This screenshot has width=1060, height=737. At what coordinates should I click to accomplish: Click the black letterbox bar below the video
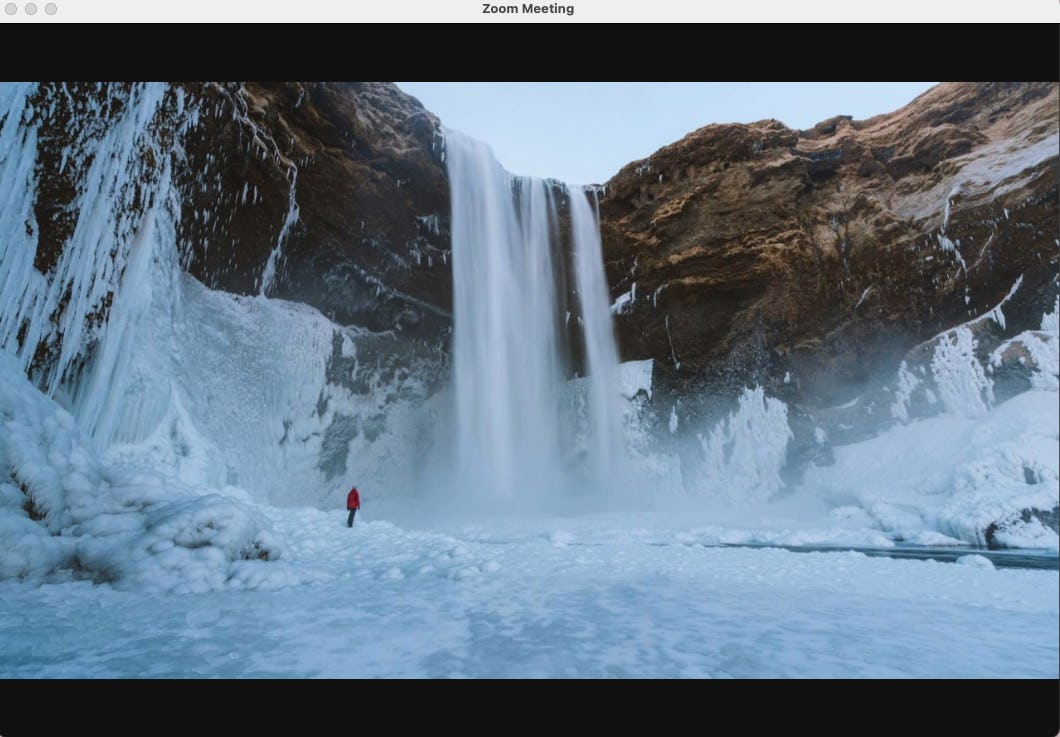(x=530, y=710)
